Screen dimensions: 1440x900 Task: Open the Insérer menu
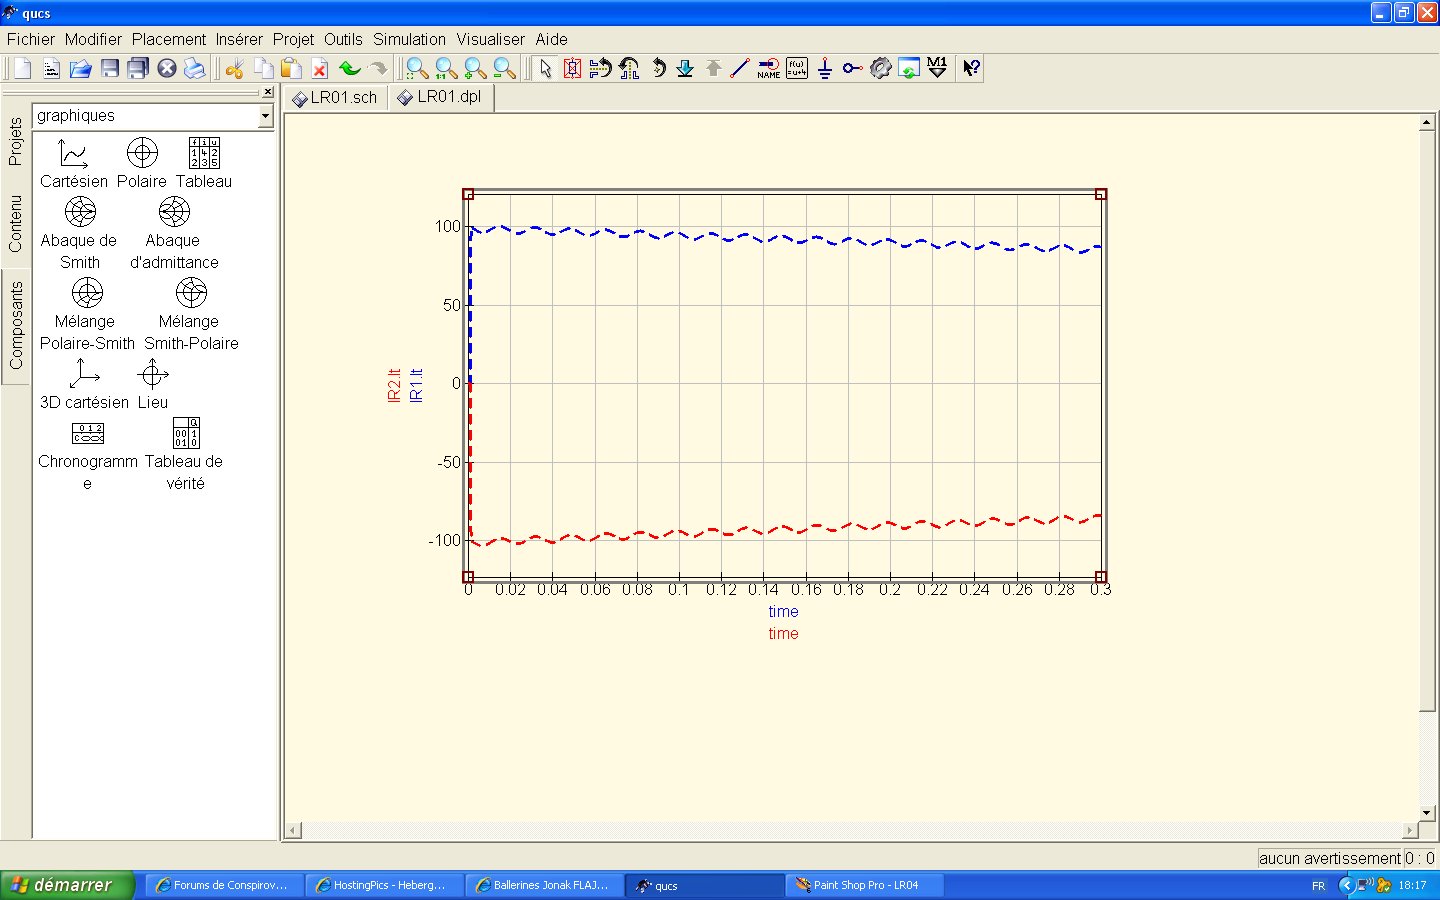(239, 39)
